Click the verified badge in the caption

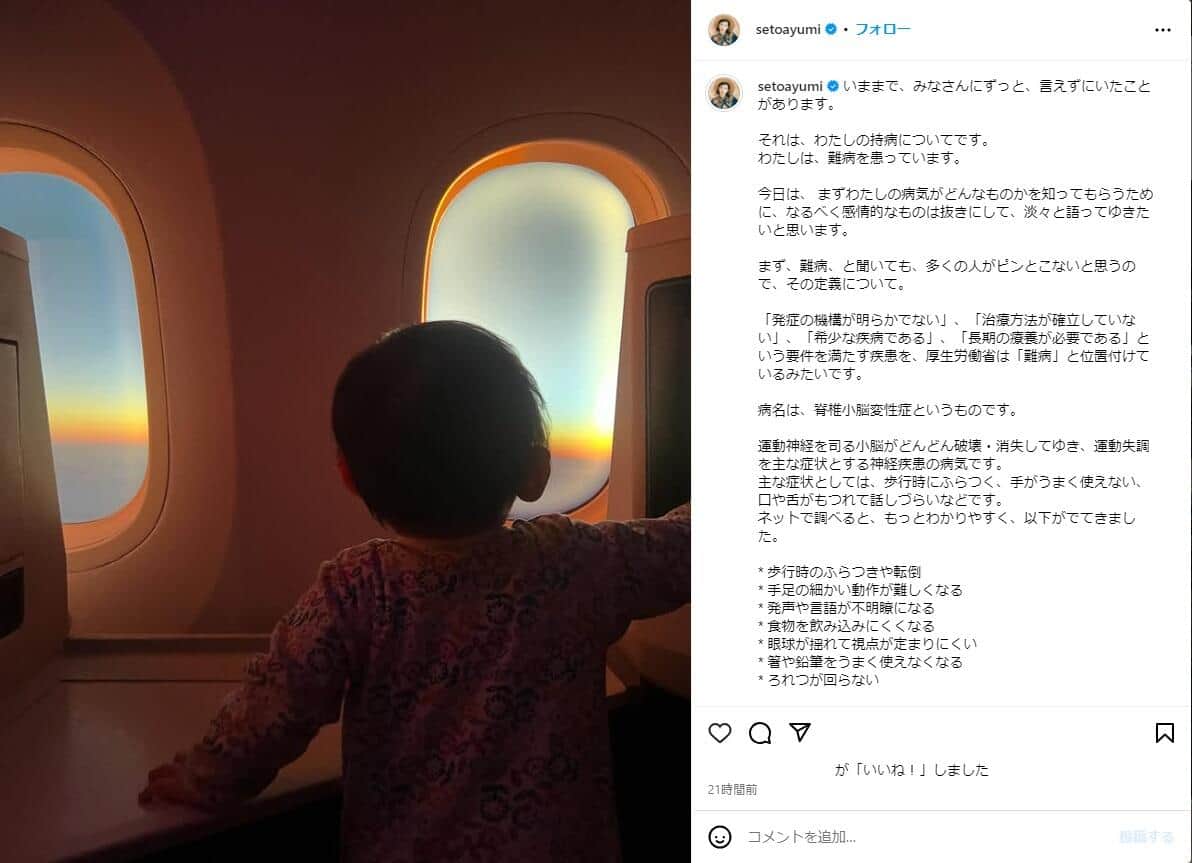click(833, 86)
